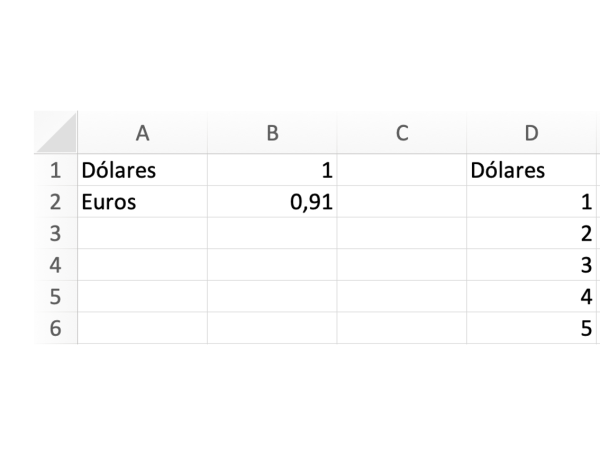The width and height of the screenshot is (600, 455).
Task: Click the Euros cell in column A
Action: (x=141, y=202)
